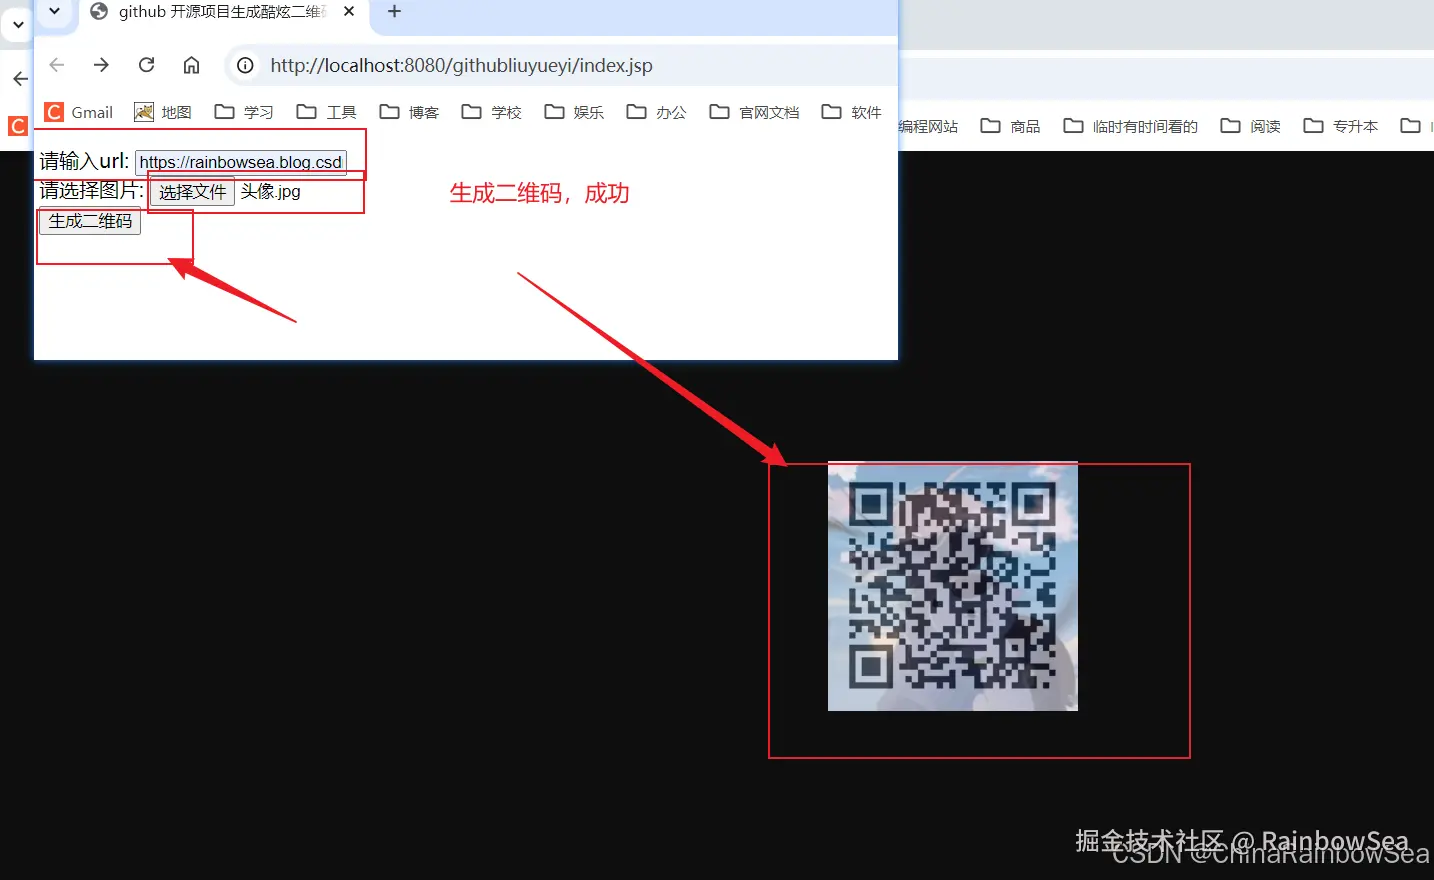The width and height of the screenshot is (1434, 880).
Task: Click the tab list chevron in background window
Action: tap(18, 24)
